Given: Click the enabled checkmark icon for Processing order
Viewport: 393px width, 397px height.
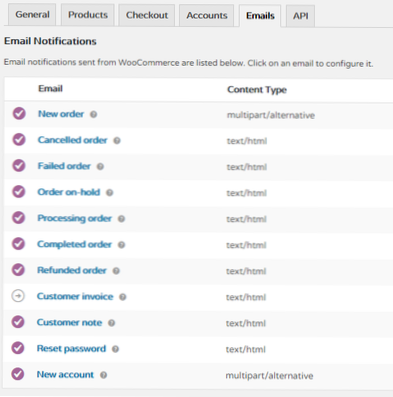Looking at the screenshot, I should tap(19, 218).
